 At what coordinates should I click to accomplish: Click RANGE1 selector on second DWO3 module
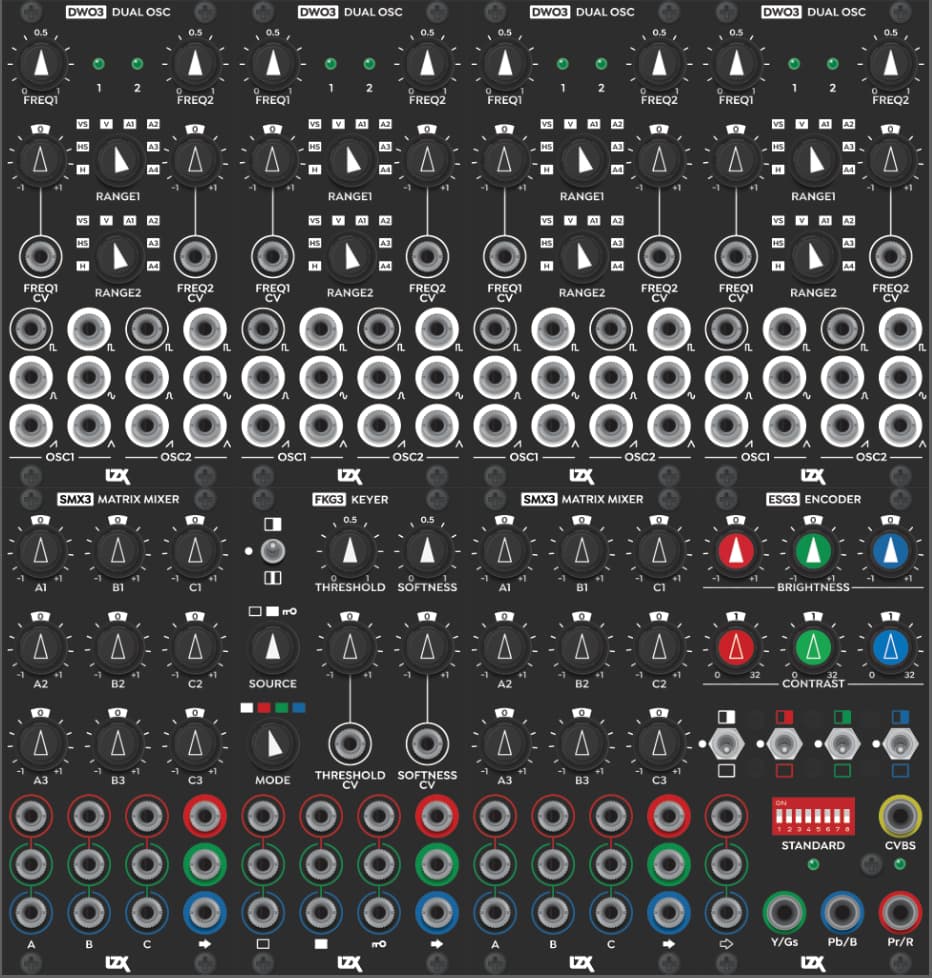350,160
